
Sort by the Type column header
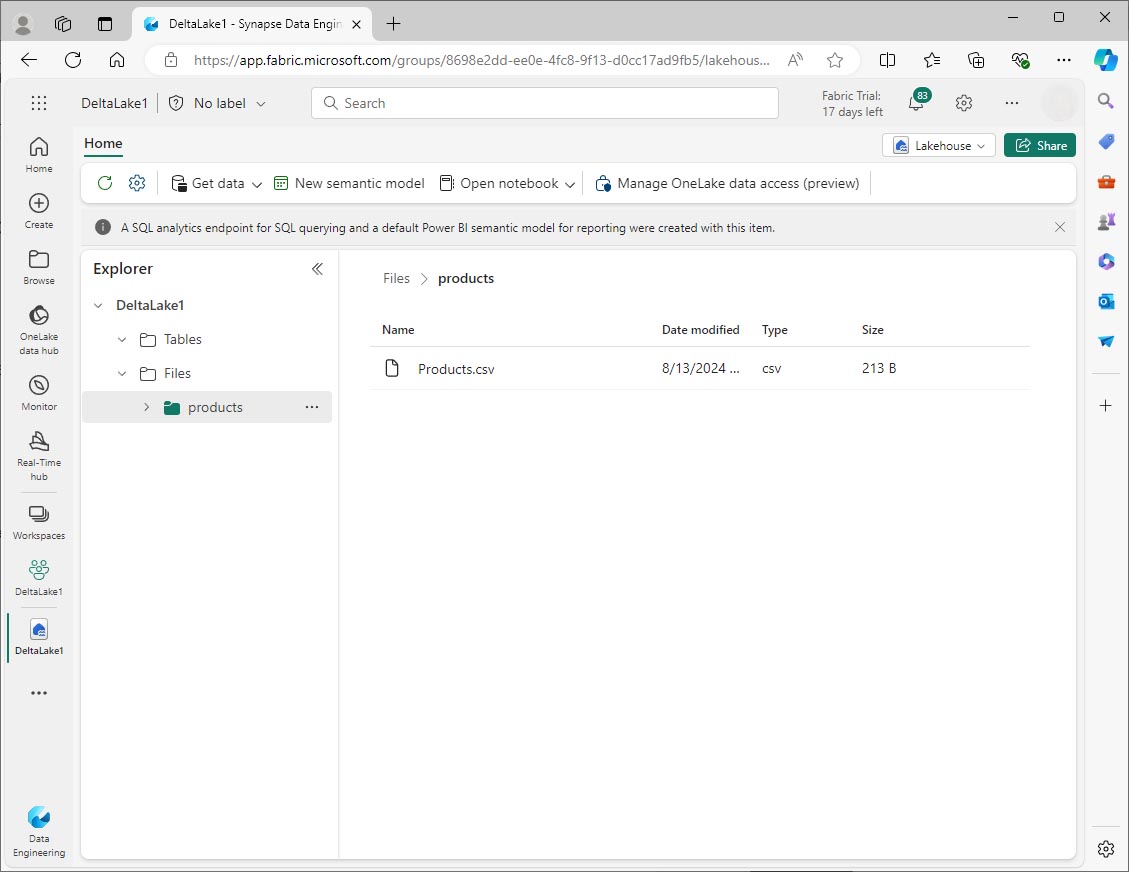(x=775, y=330)
